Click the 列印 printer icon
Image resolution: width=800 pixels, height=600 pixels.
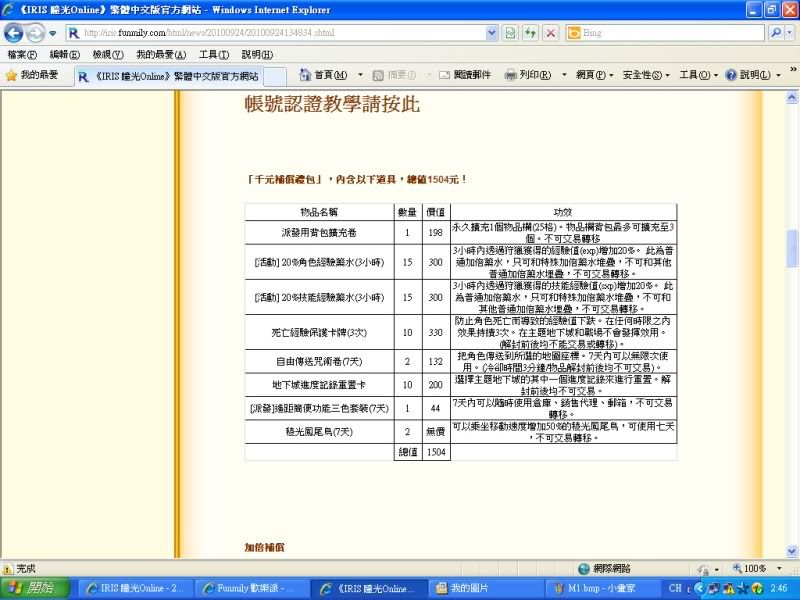coord(510,75)
